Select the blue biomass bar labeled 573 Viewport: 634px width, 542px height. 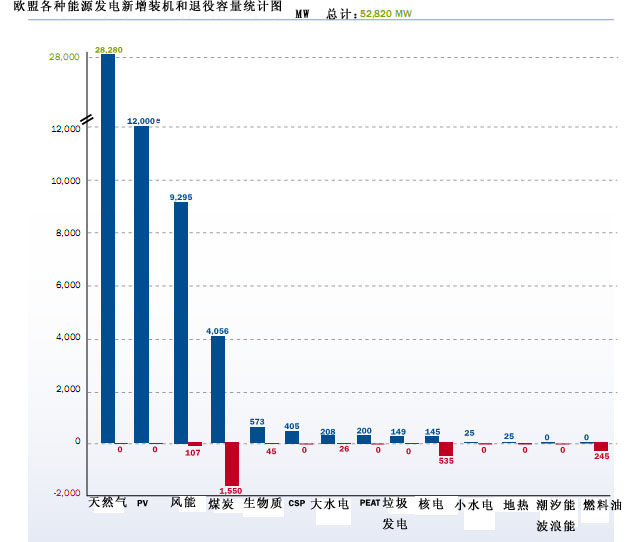coord(257,436)
